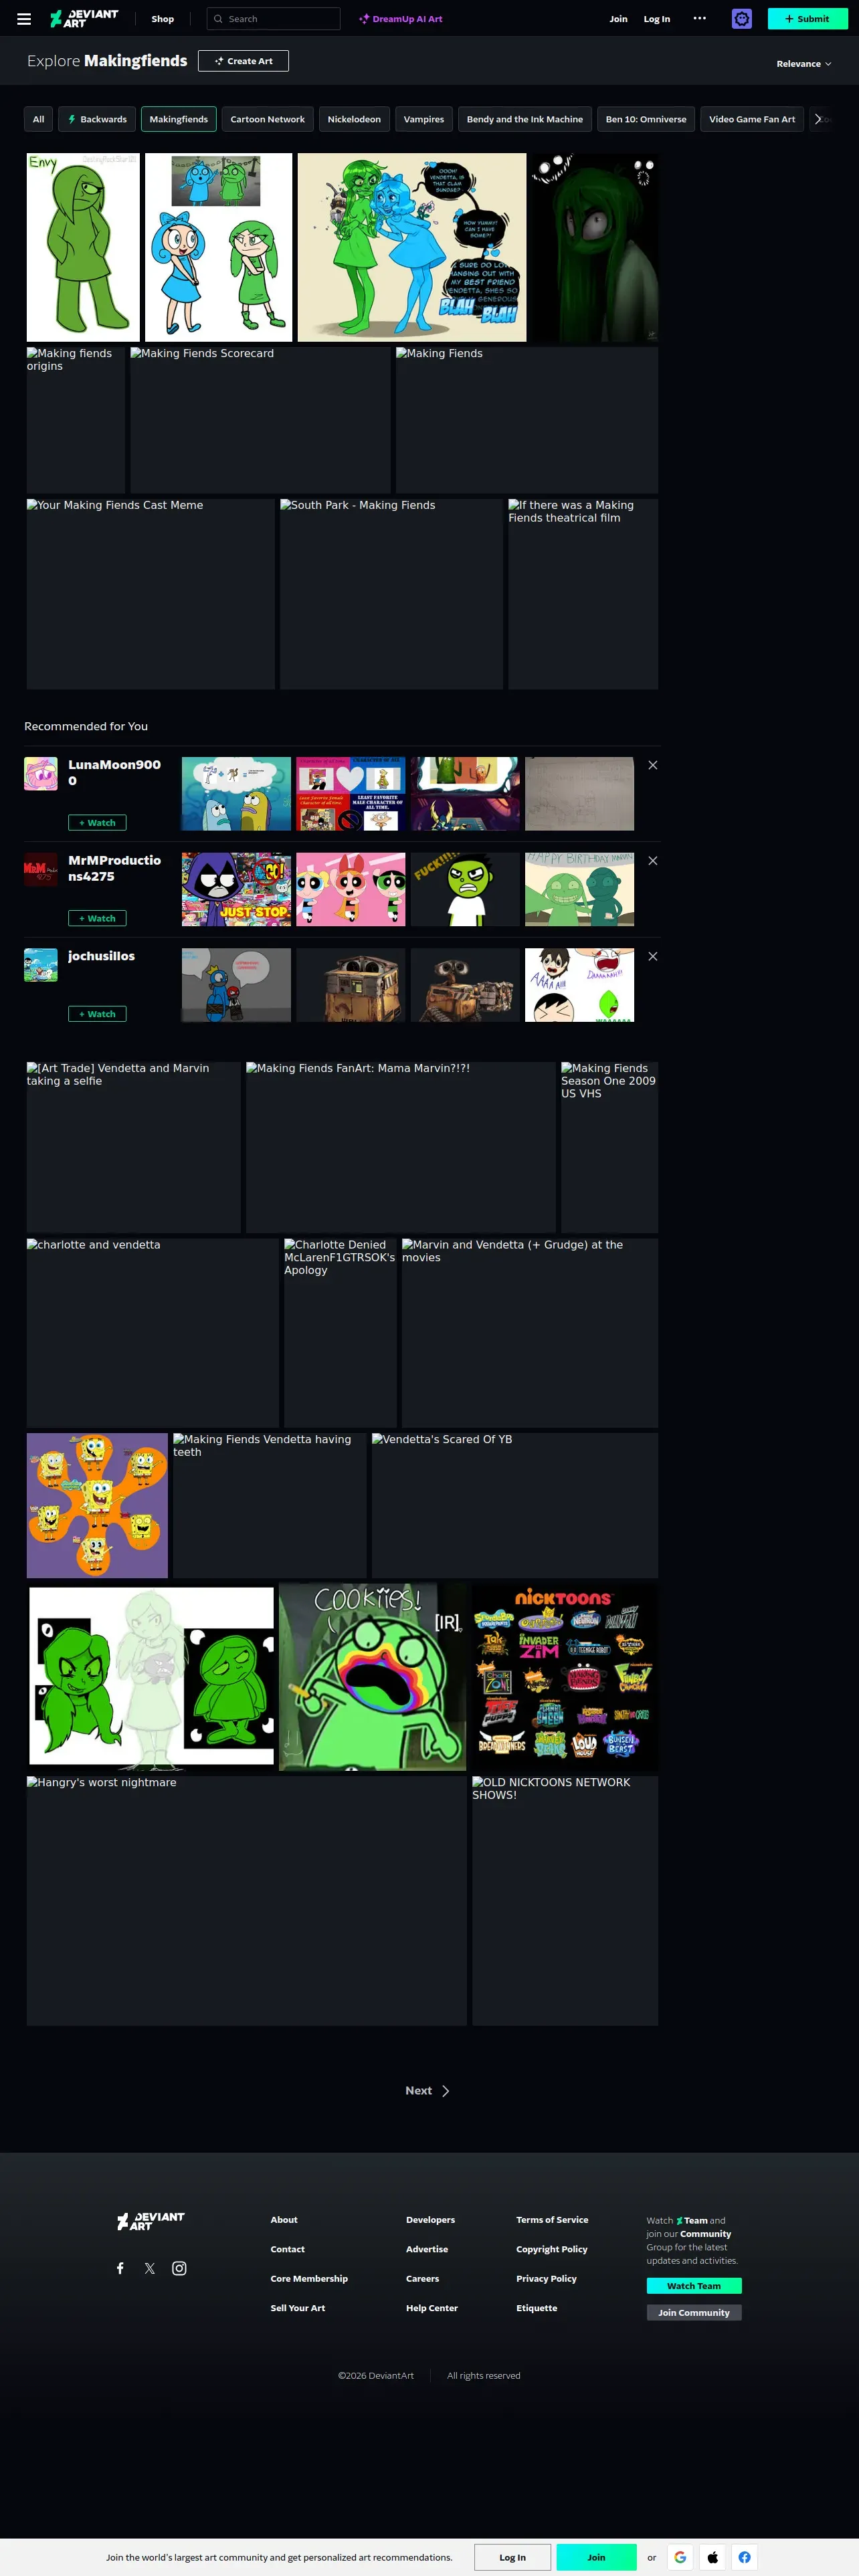Open MrMProductions4275 profile avatar
This screenshot has height=2576, width=859.
click(41, 870)
